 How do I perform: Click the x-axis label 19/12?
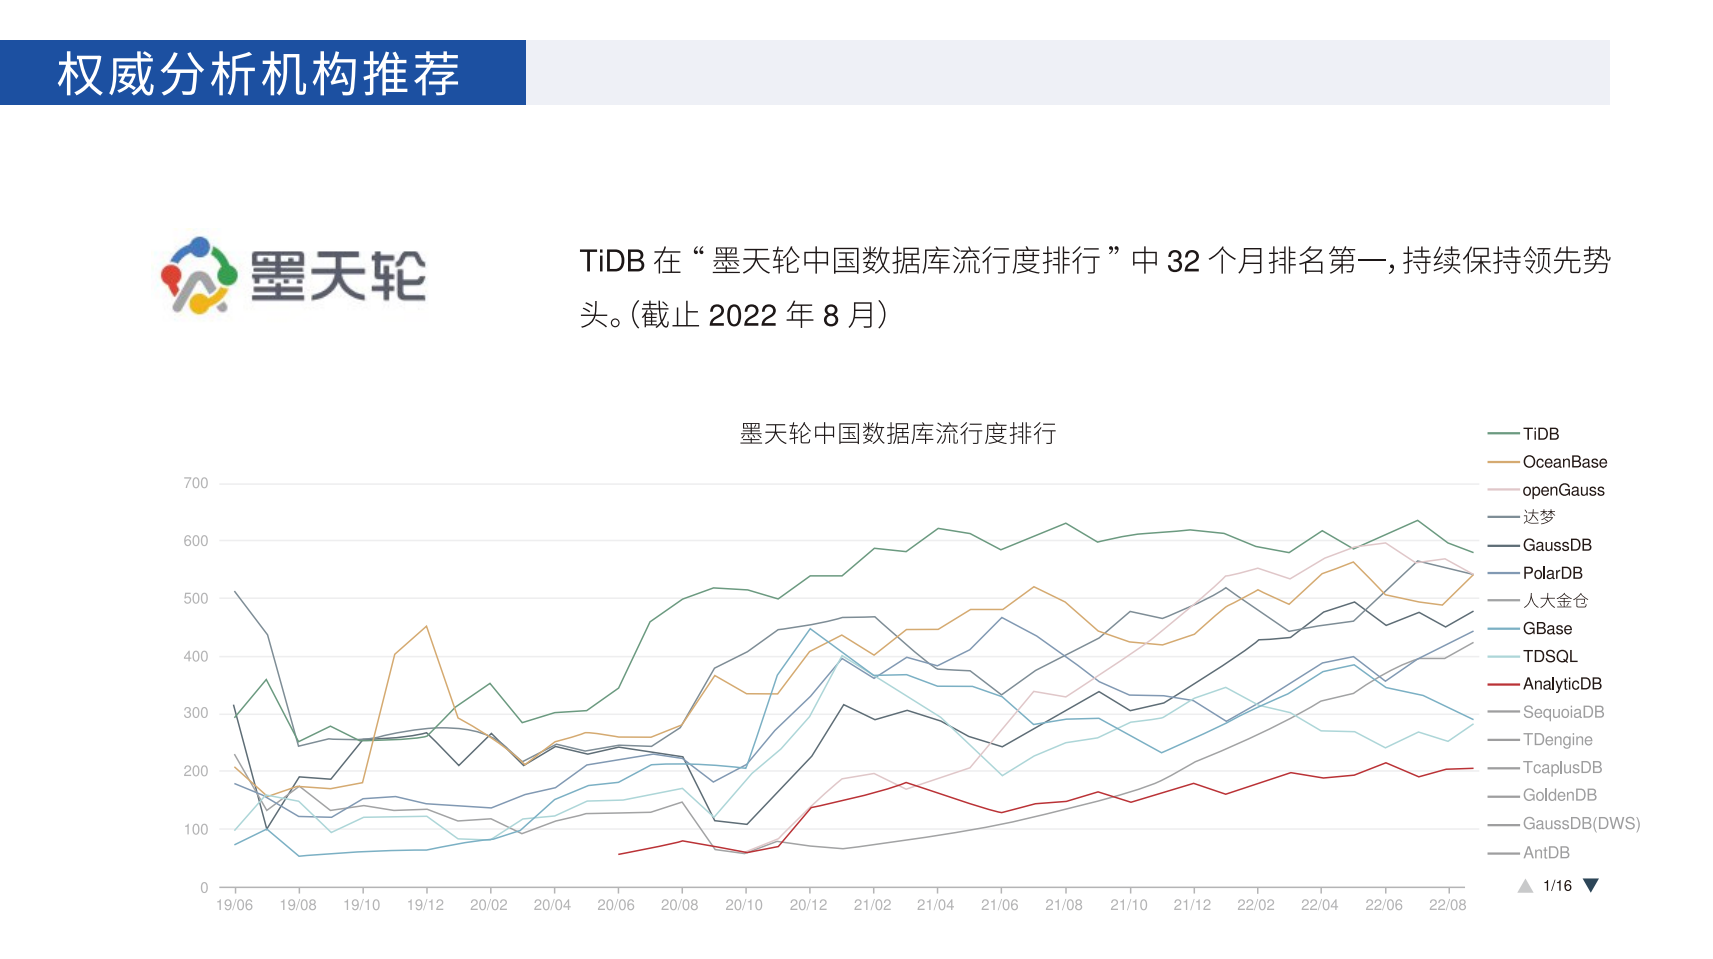pyautogui.click(x=426, y=905)
